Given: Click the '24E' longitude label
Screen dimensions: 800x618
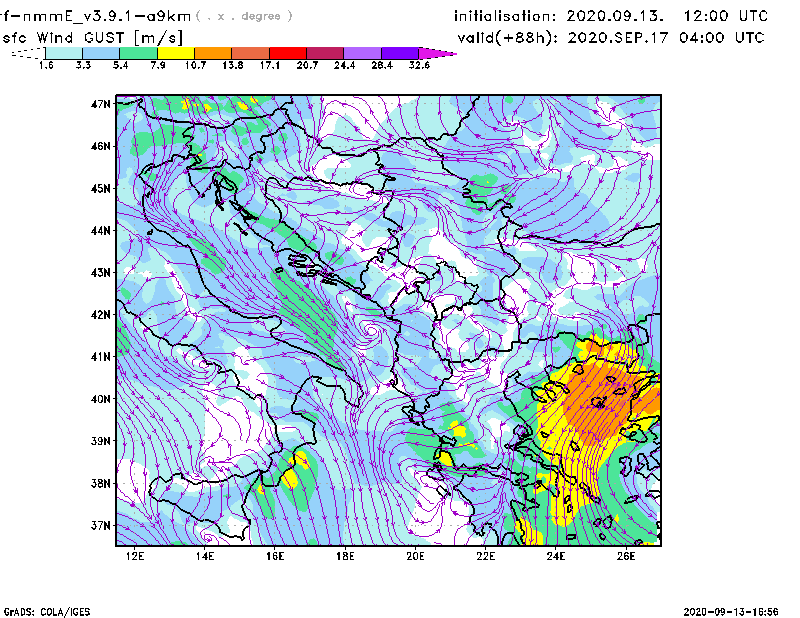Looking at the screenshot, I should (556, 556).
